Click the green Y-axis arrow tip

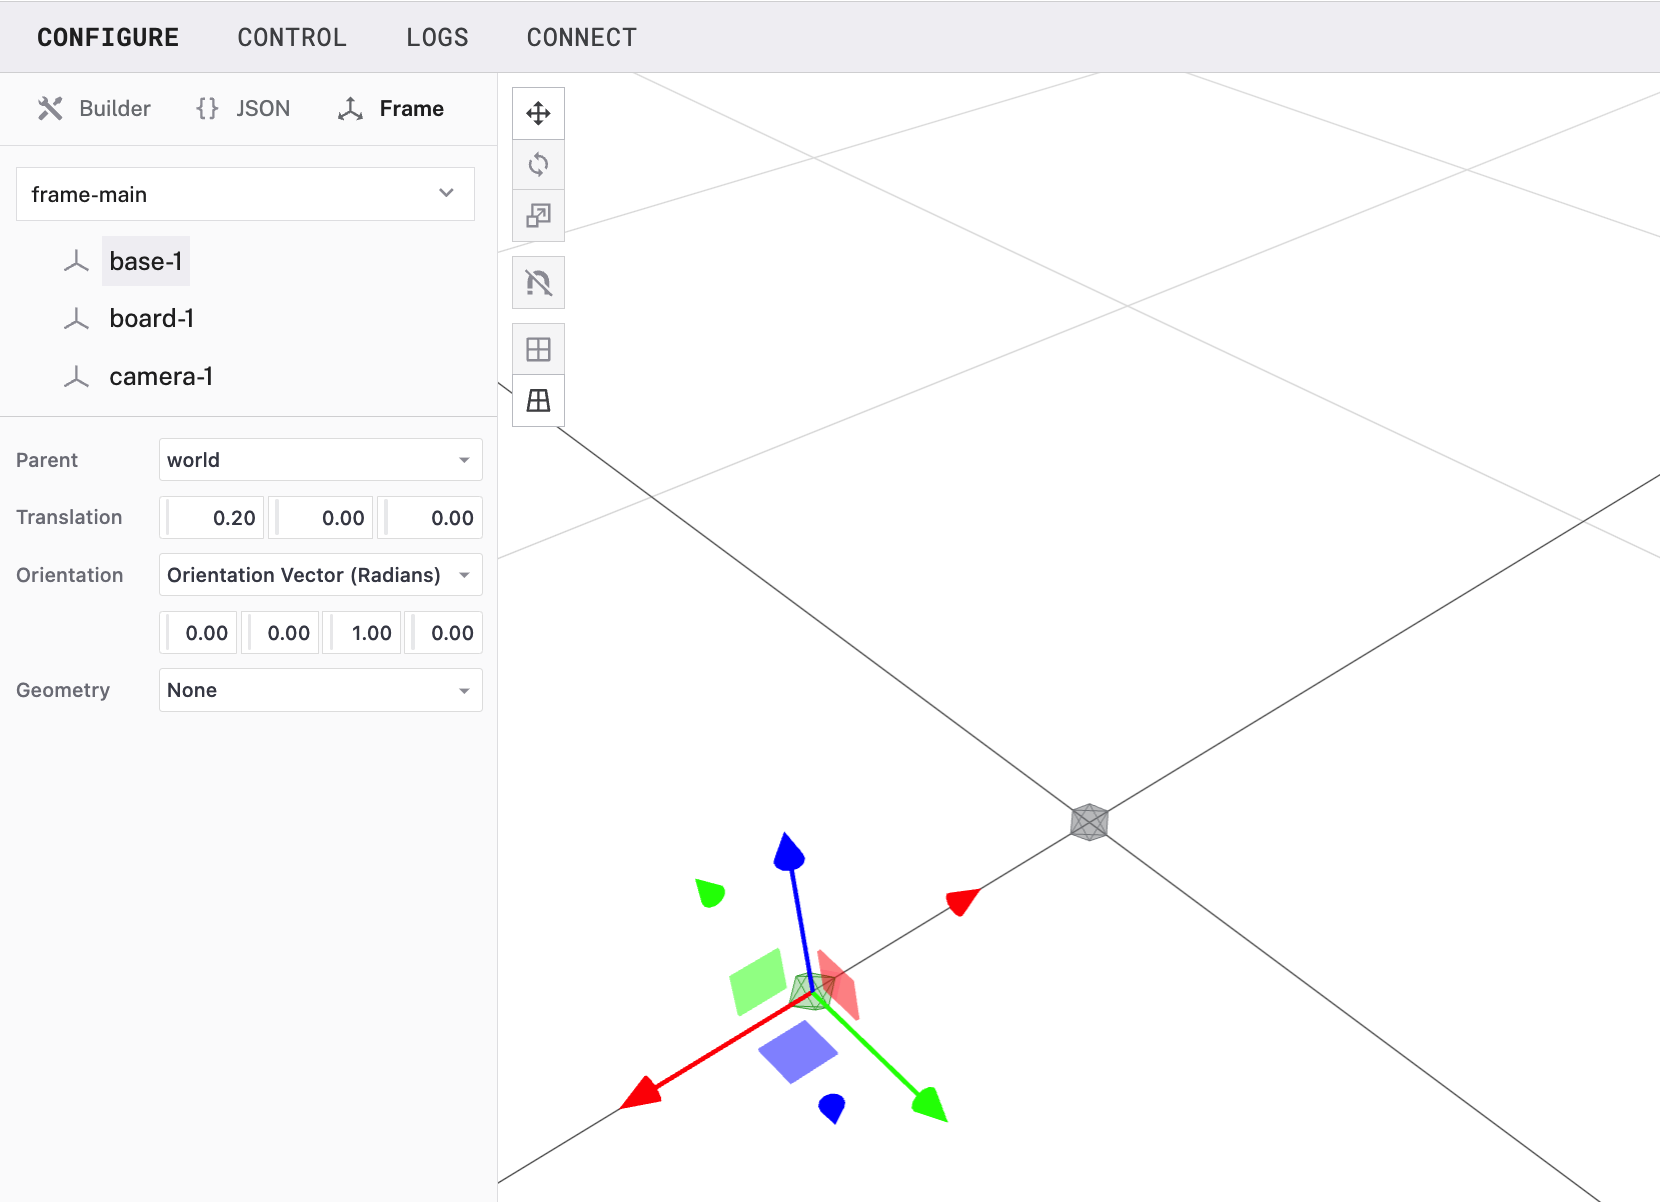931,1105
